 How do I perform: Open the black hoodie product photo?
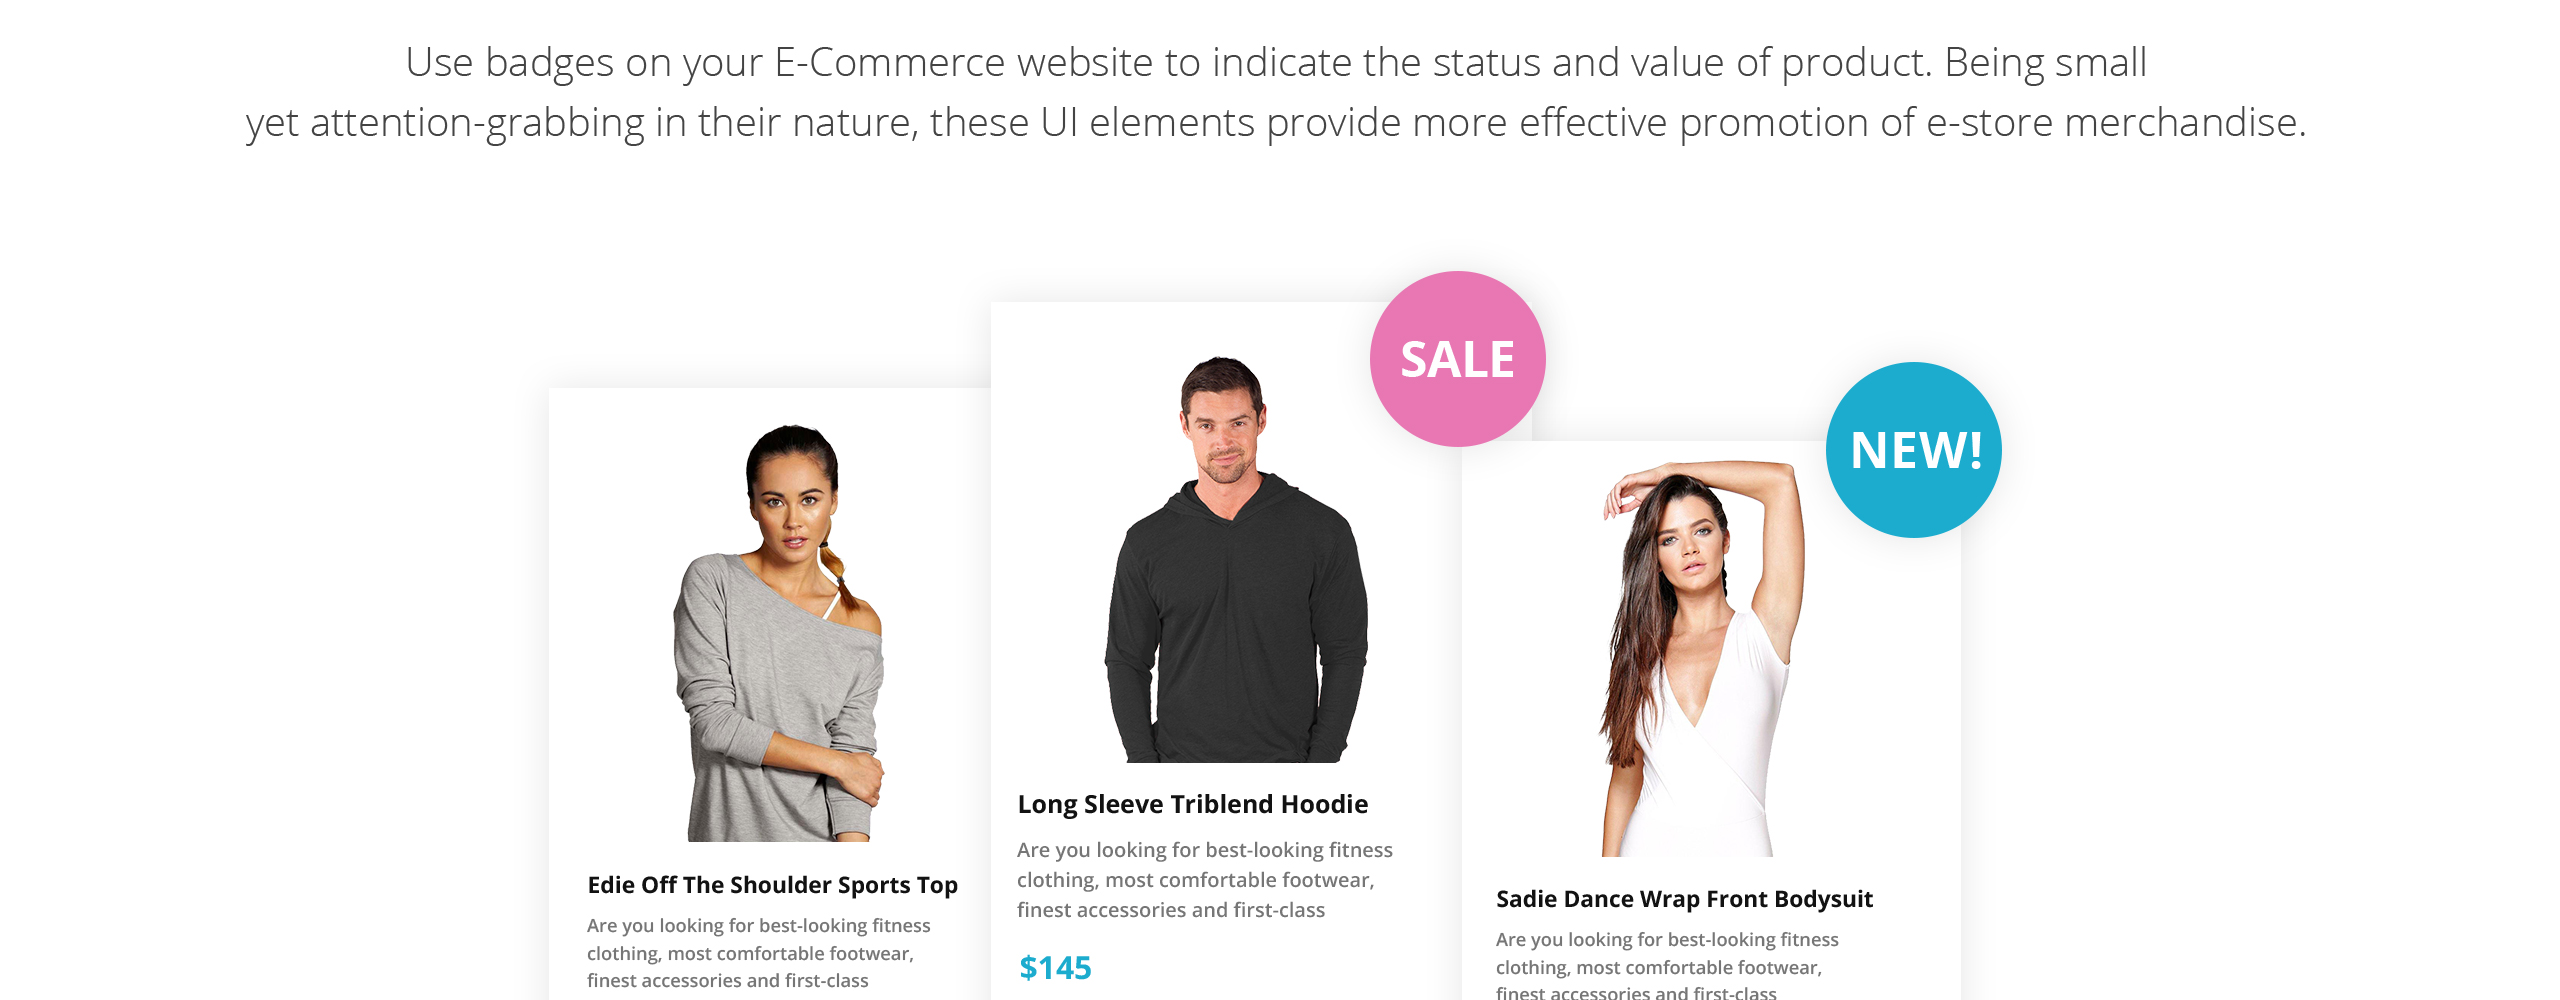pyautogui.click(x=1236, y=559)
